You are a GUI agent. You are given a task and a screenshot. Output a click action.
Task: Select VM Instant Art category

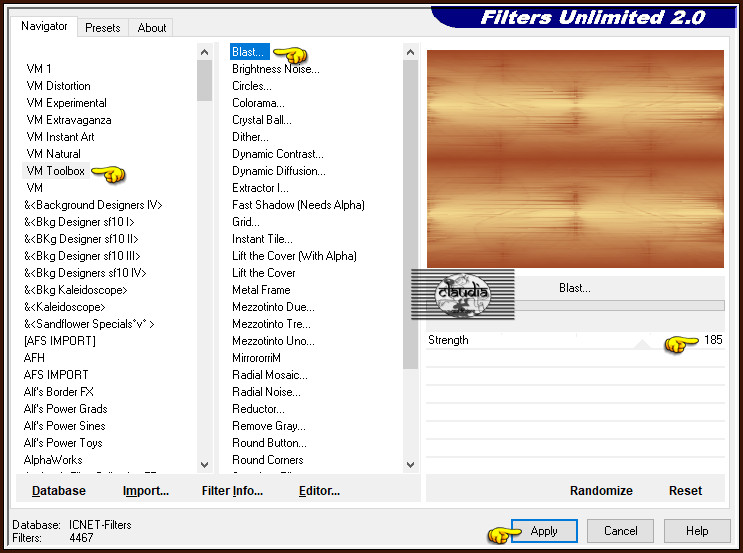(x=60, y=137)
